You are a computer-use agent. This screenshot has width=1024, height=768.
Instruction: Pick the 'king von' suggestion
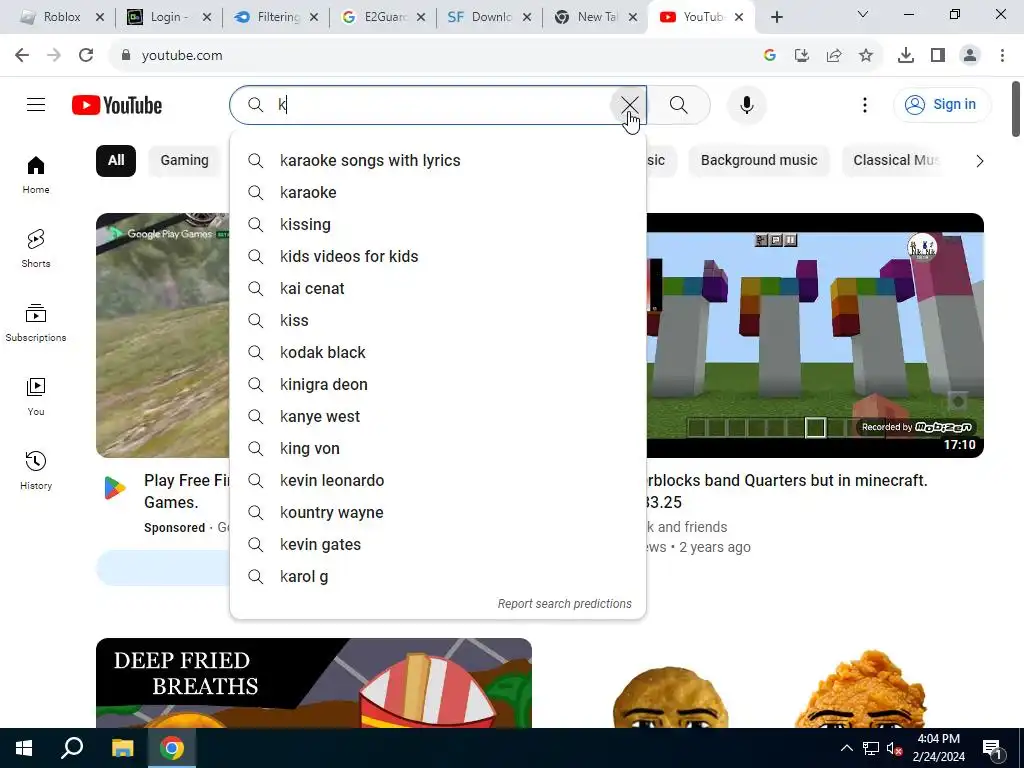point(438,449)
